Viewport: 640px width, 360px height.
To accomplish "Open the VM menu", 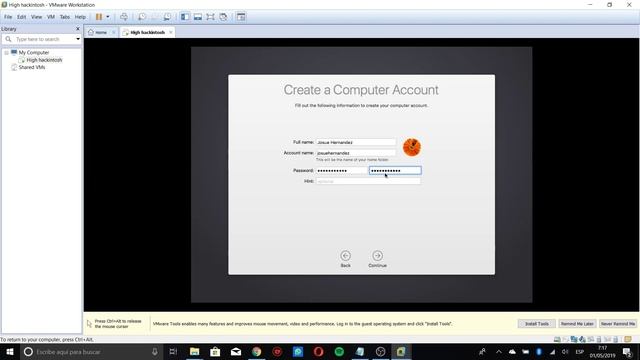I will point(51,17).
